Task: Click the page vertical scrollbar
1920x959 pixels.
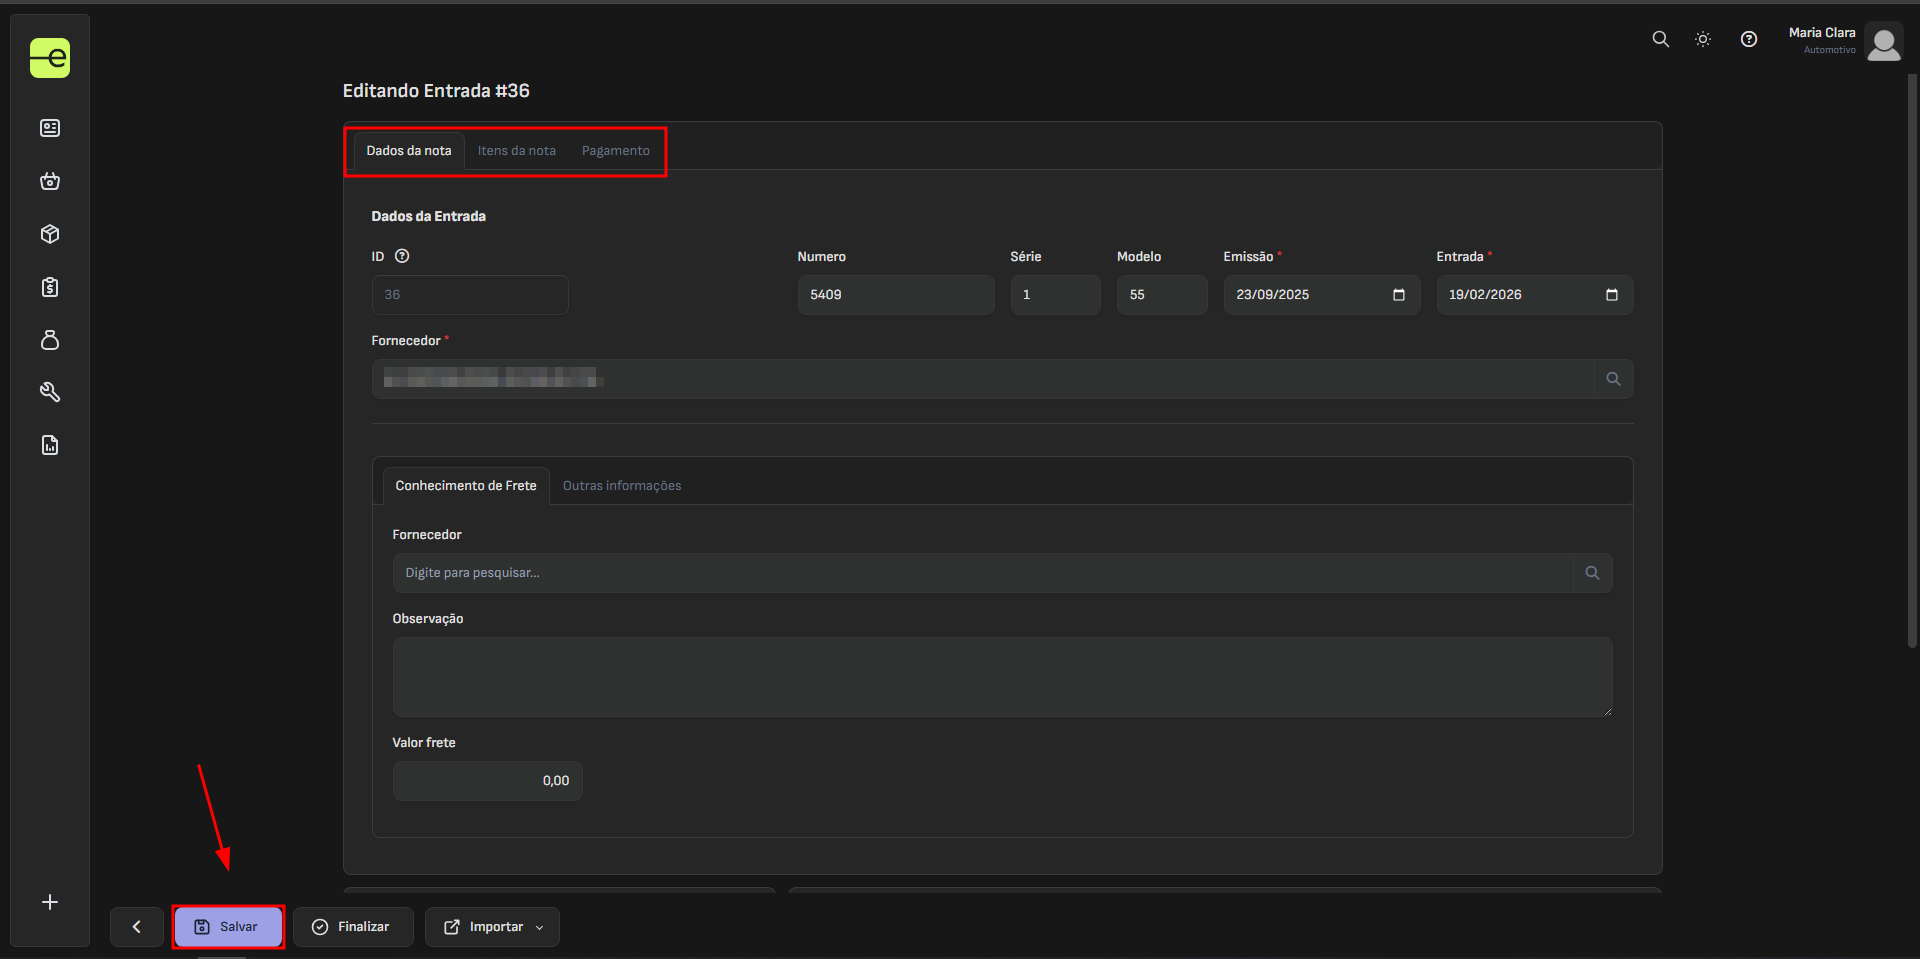Action: click(1912, 360)
